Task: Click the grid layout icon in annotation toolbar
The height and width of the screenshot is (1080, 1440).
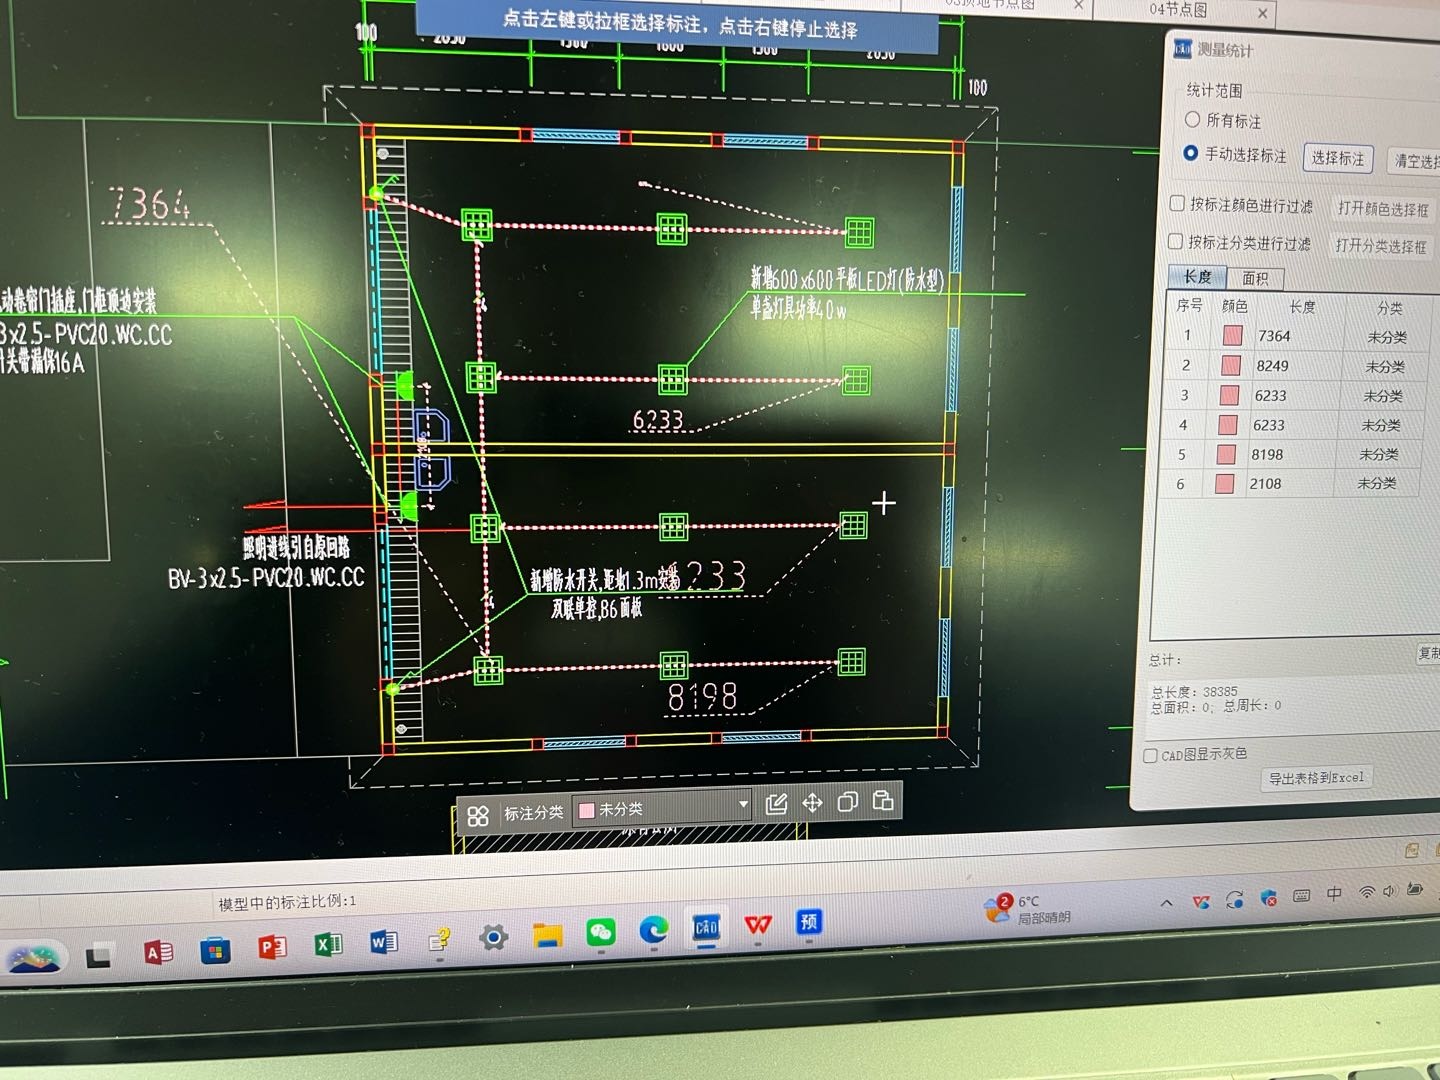Action: click(478, 816)
